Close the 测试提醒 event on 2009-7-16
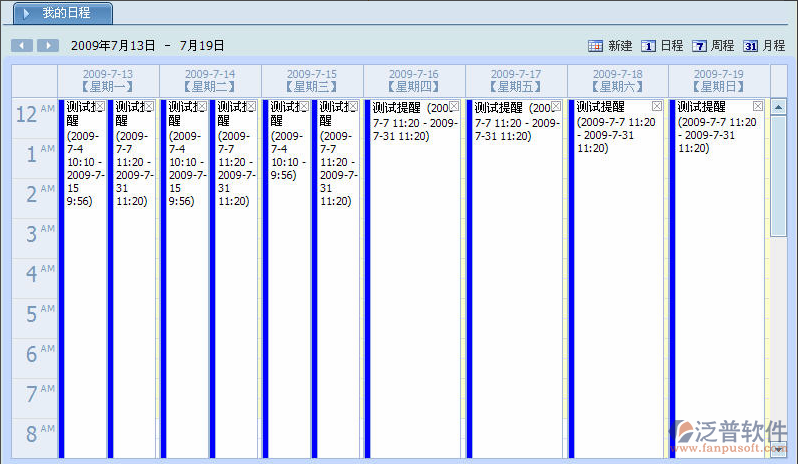The image size is (798, 464). point(454,107)
